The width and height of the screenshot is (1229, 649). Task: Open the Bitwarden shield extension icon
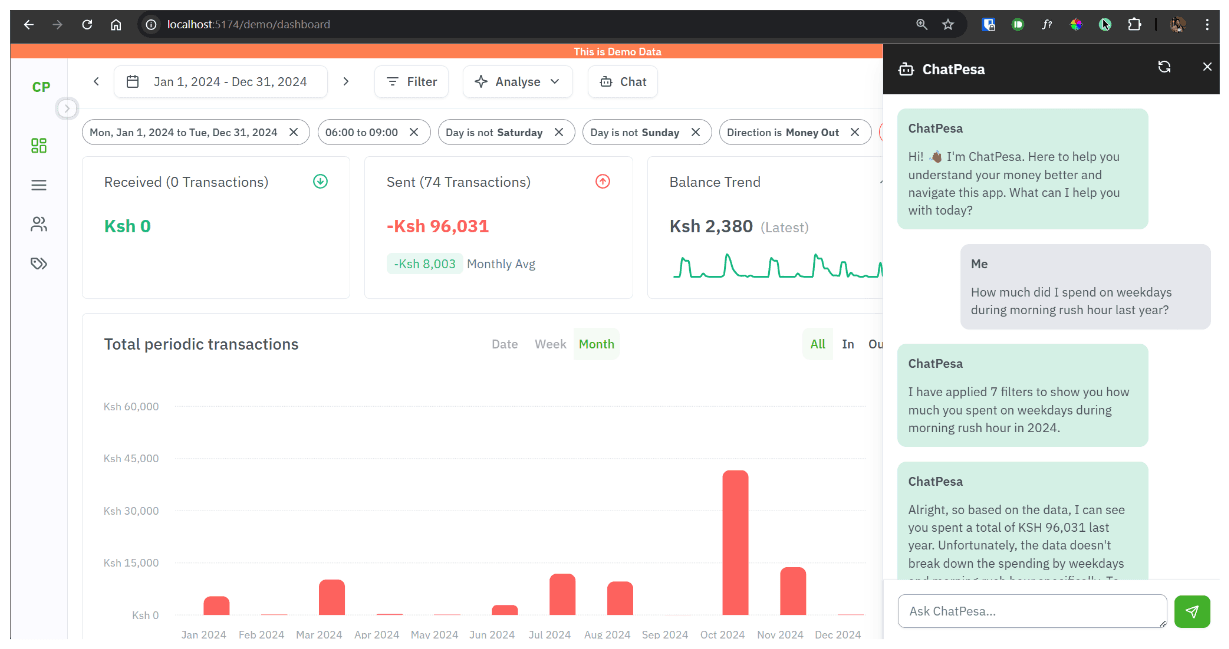pyautogui.click(x=988, y=24)
